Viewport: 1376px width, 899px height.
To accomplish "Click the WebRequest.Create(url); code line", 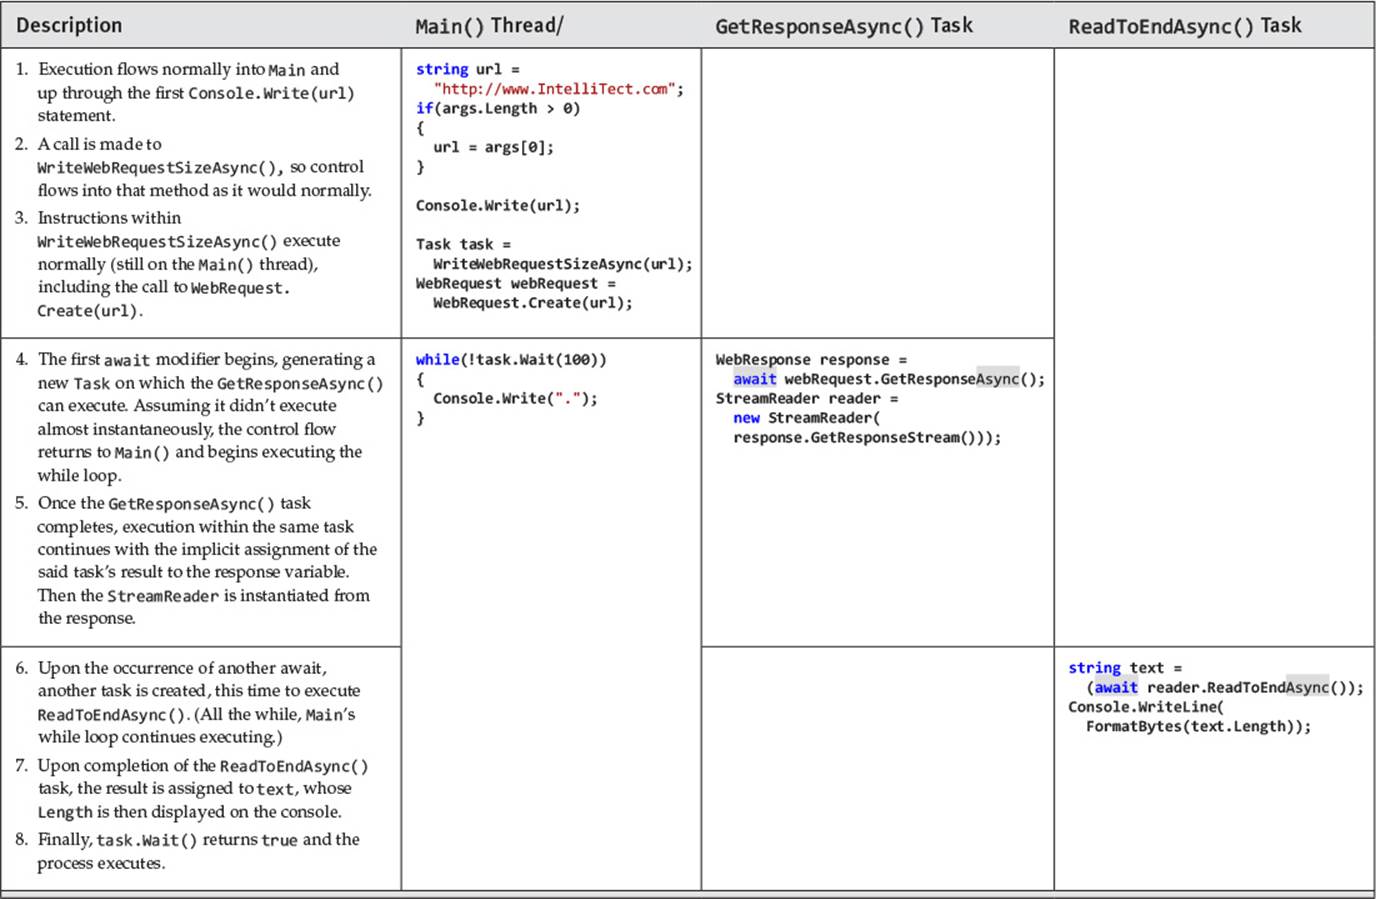I will pyautogui.click(x=532, y=303).
